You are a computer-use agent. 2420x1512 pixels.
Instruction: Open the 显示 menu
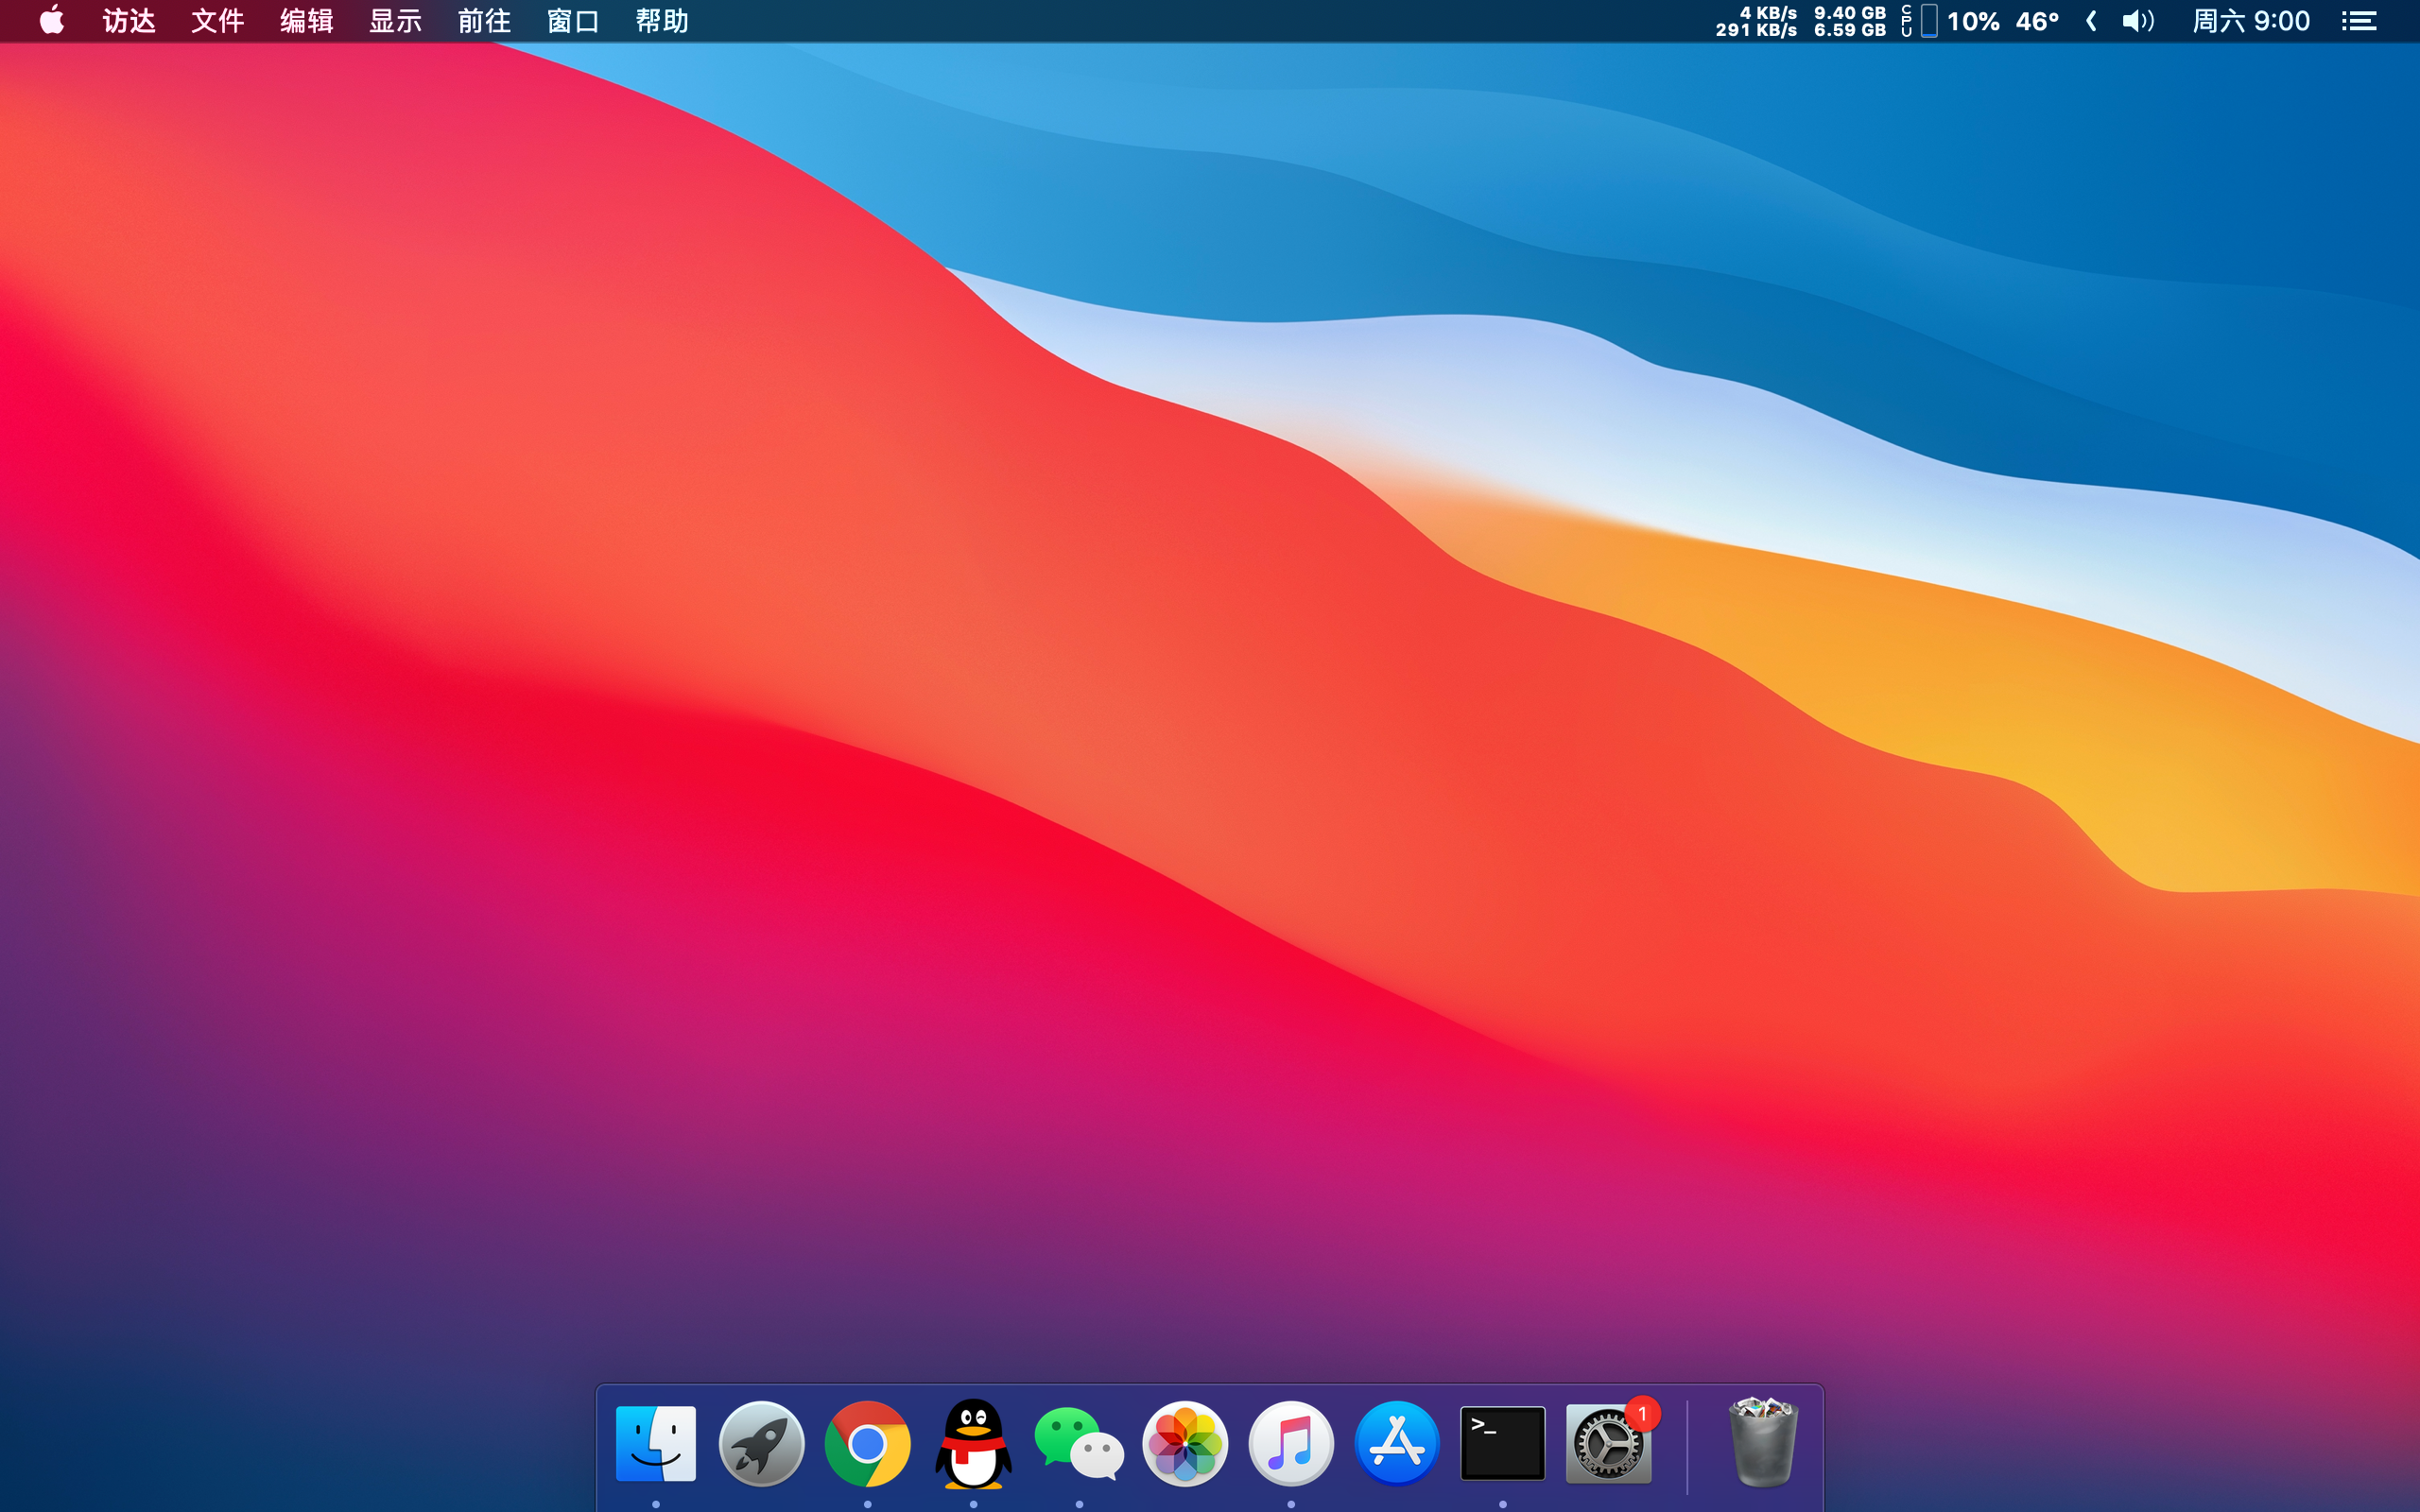[x=396, y=21]
